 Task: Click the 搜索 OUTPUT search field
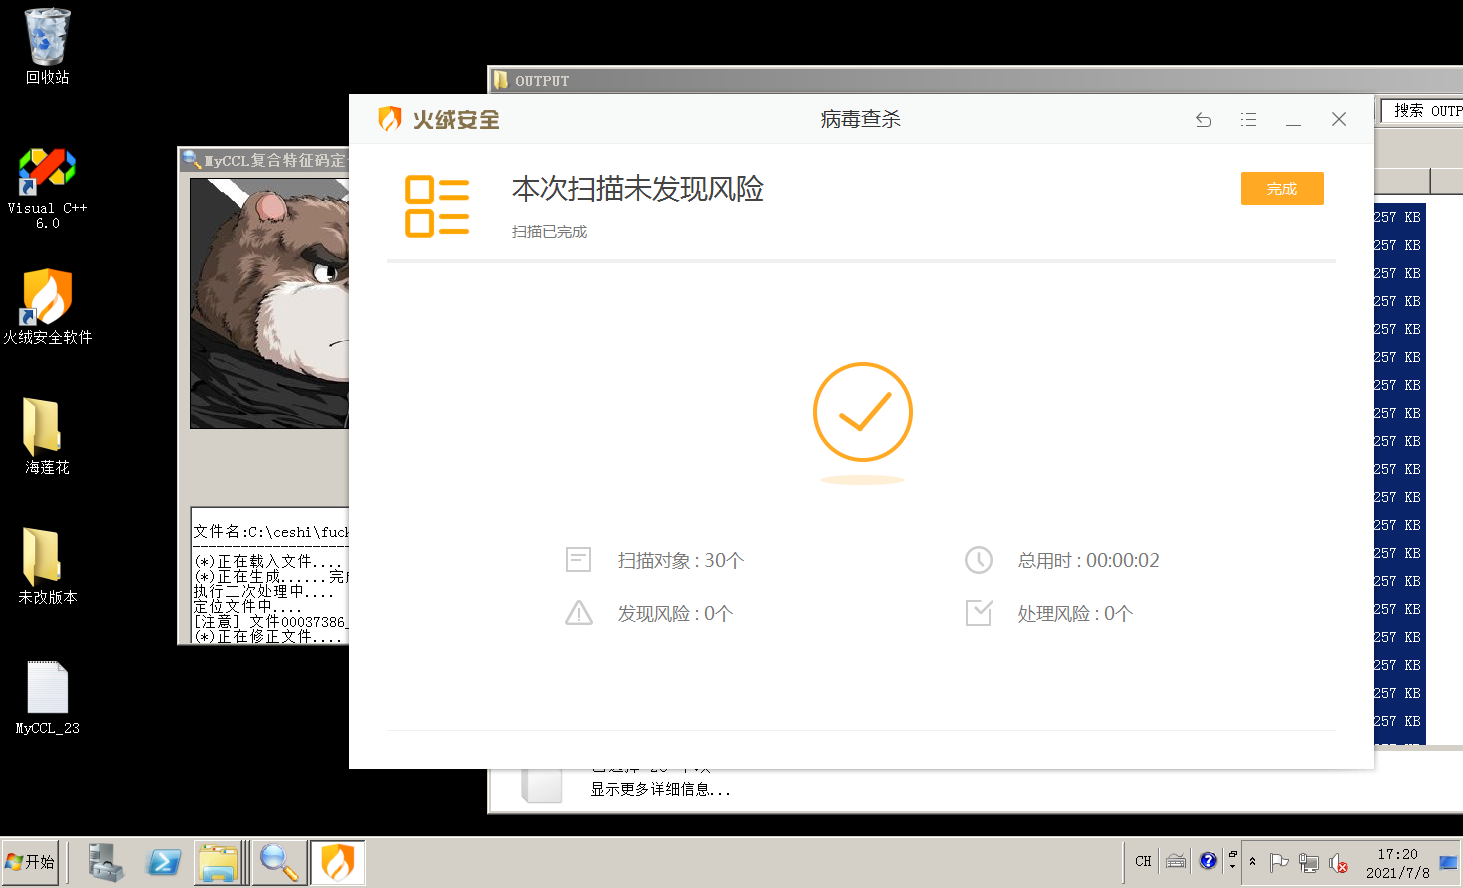coord(1422,110)
